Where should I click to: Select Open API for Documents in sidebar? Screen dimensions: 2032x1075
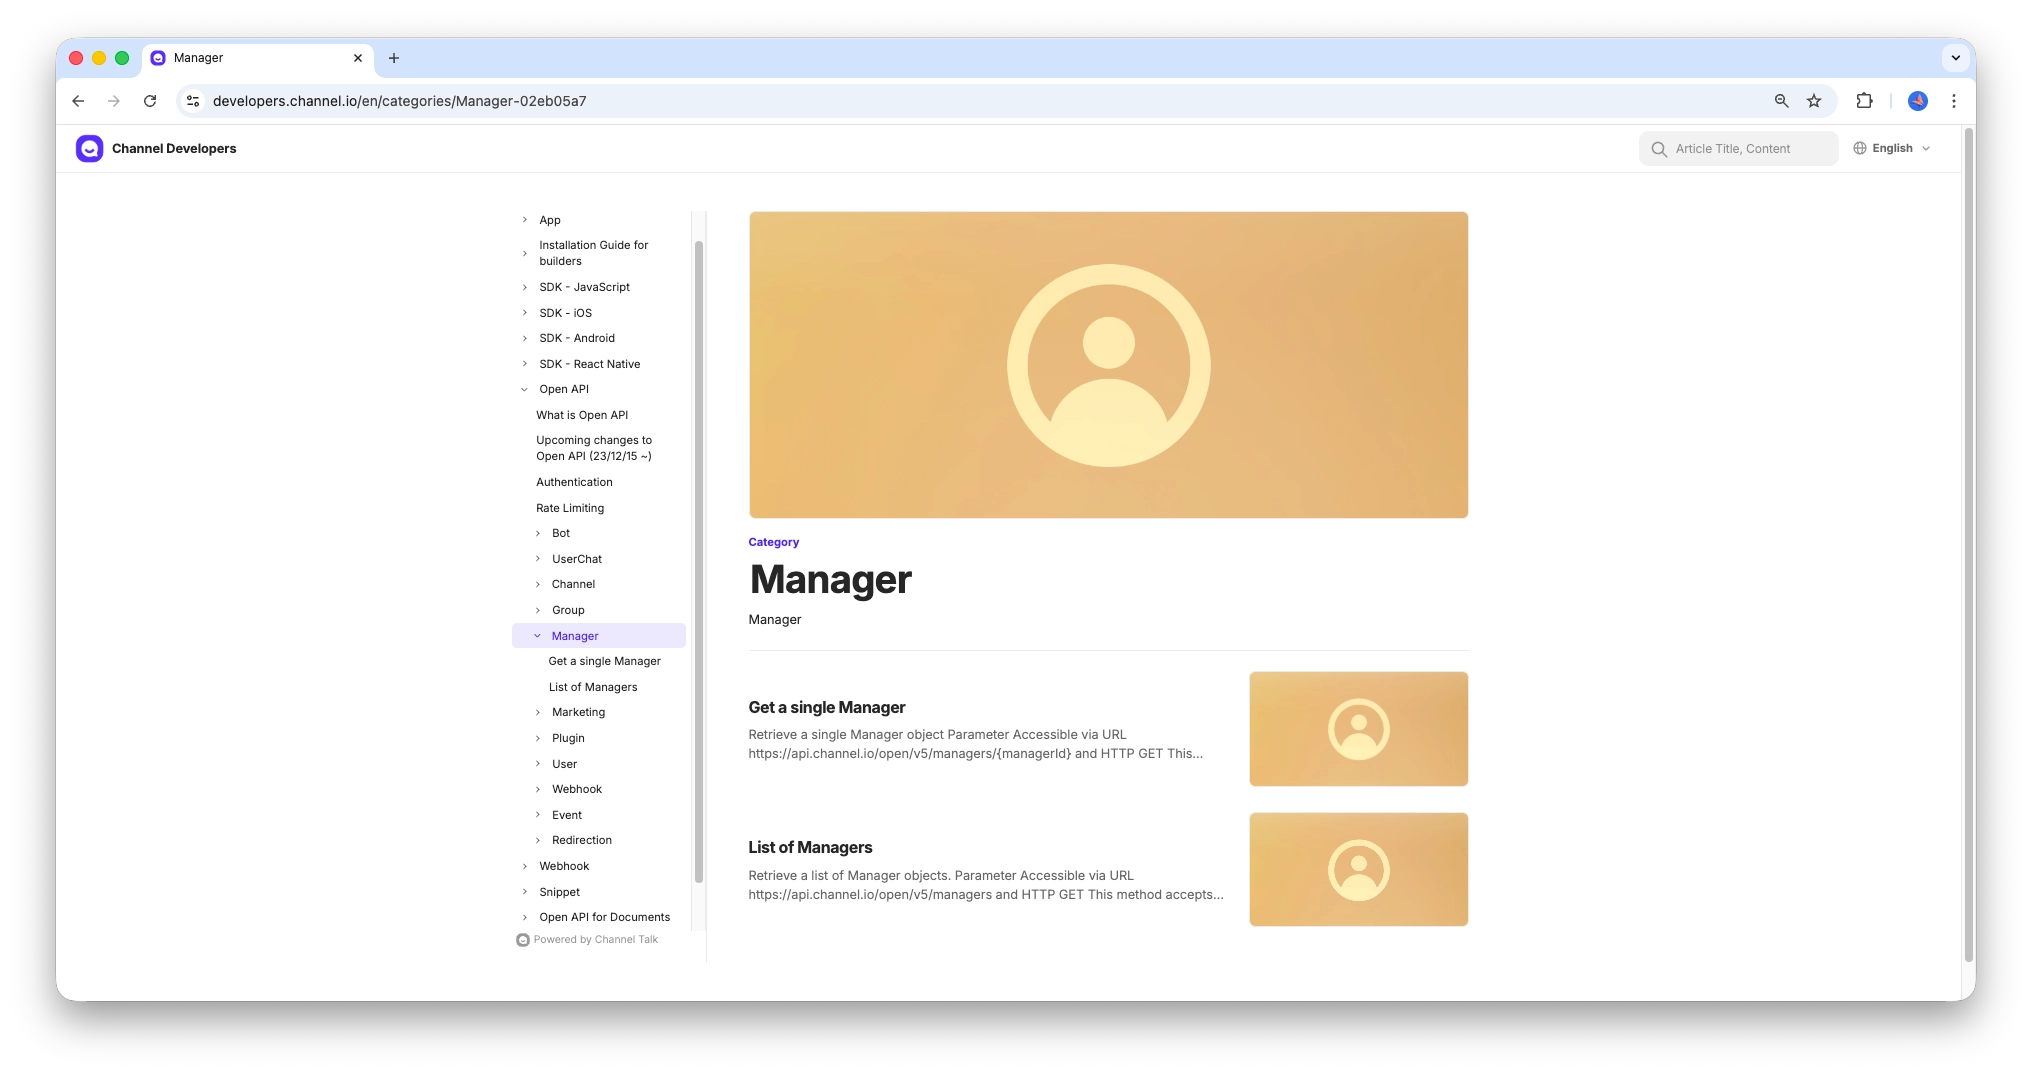(604, 917)
